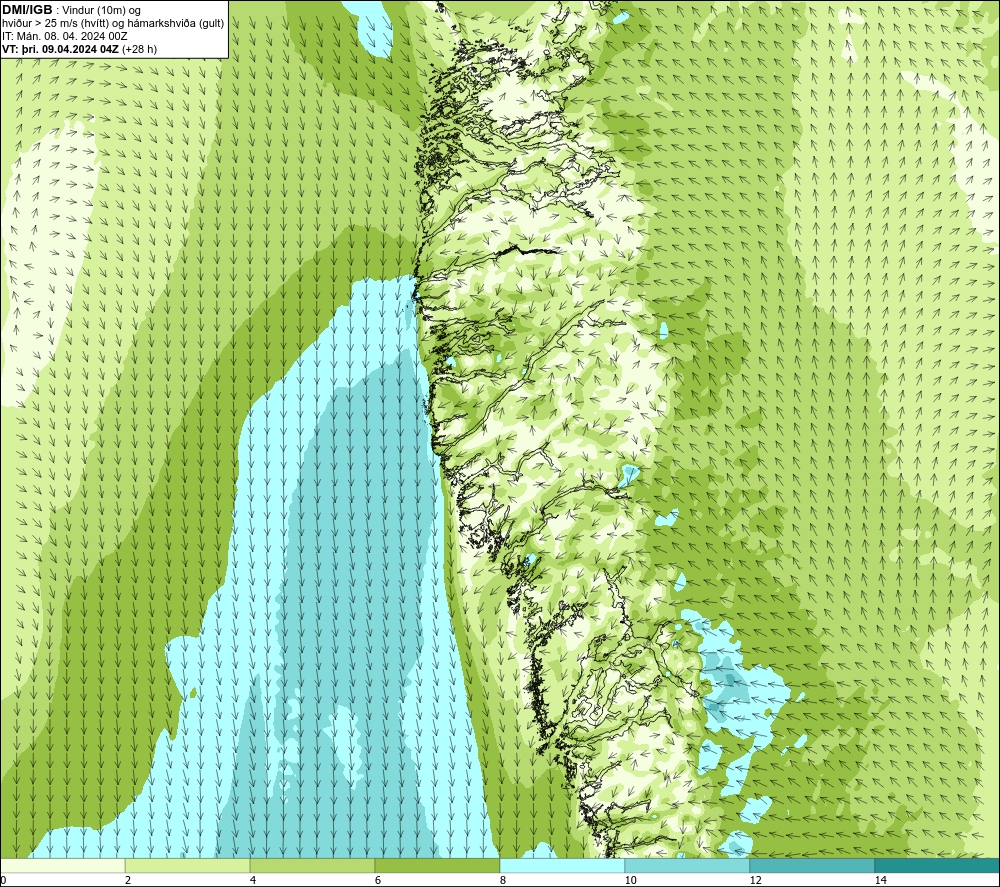This screenshot has height=887, width=1000.
Task: Click the 2–4 m/s light green legend swatch
Action: (188, 865)
